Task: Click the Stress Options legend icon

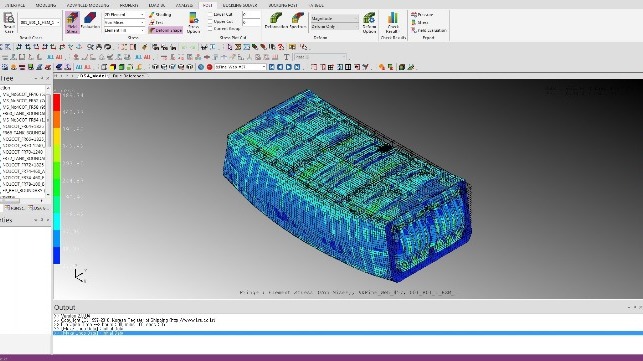Action: (x=193, y=23)
